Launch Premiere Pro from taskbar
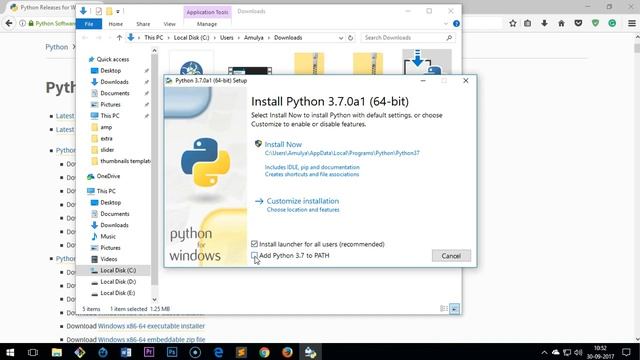 click(x=149, y=352)
